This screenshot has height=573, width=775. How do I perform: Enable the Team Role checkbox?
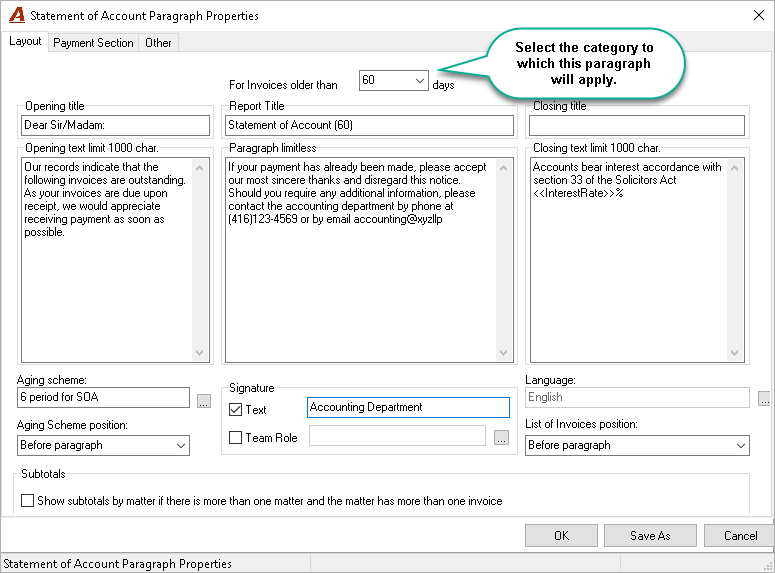[236, 438]
